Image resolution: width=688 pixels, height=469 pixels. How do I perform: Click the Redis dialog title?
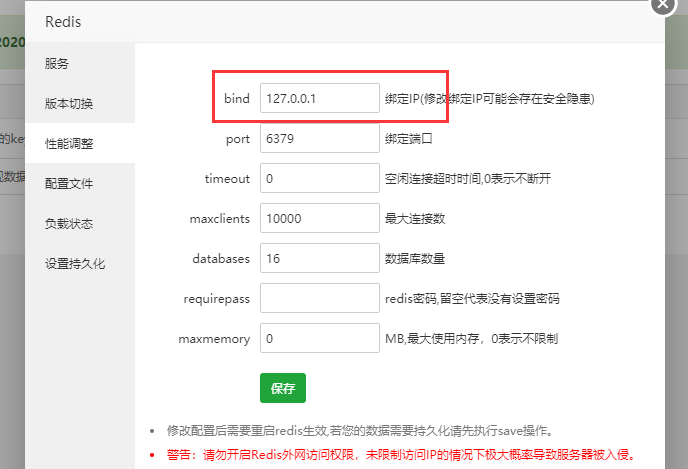click(x=63, y=21)
